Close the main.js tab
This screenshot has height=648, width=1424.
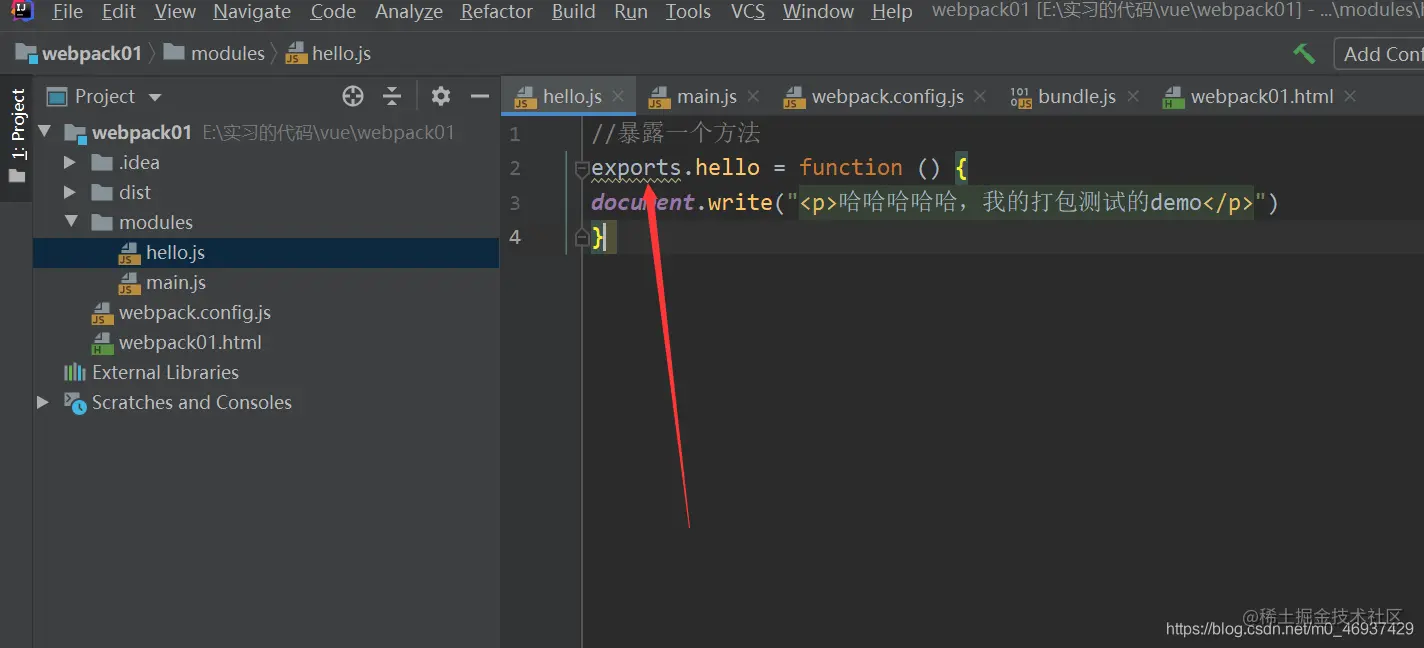pos(753,96)
